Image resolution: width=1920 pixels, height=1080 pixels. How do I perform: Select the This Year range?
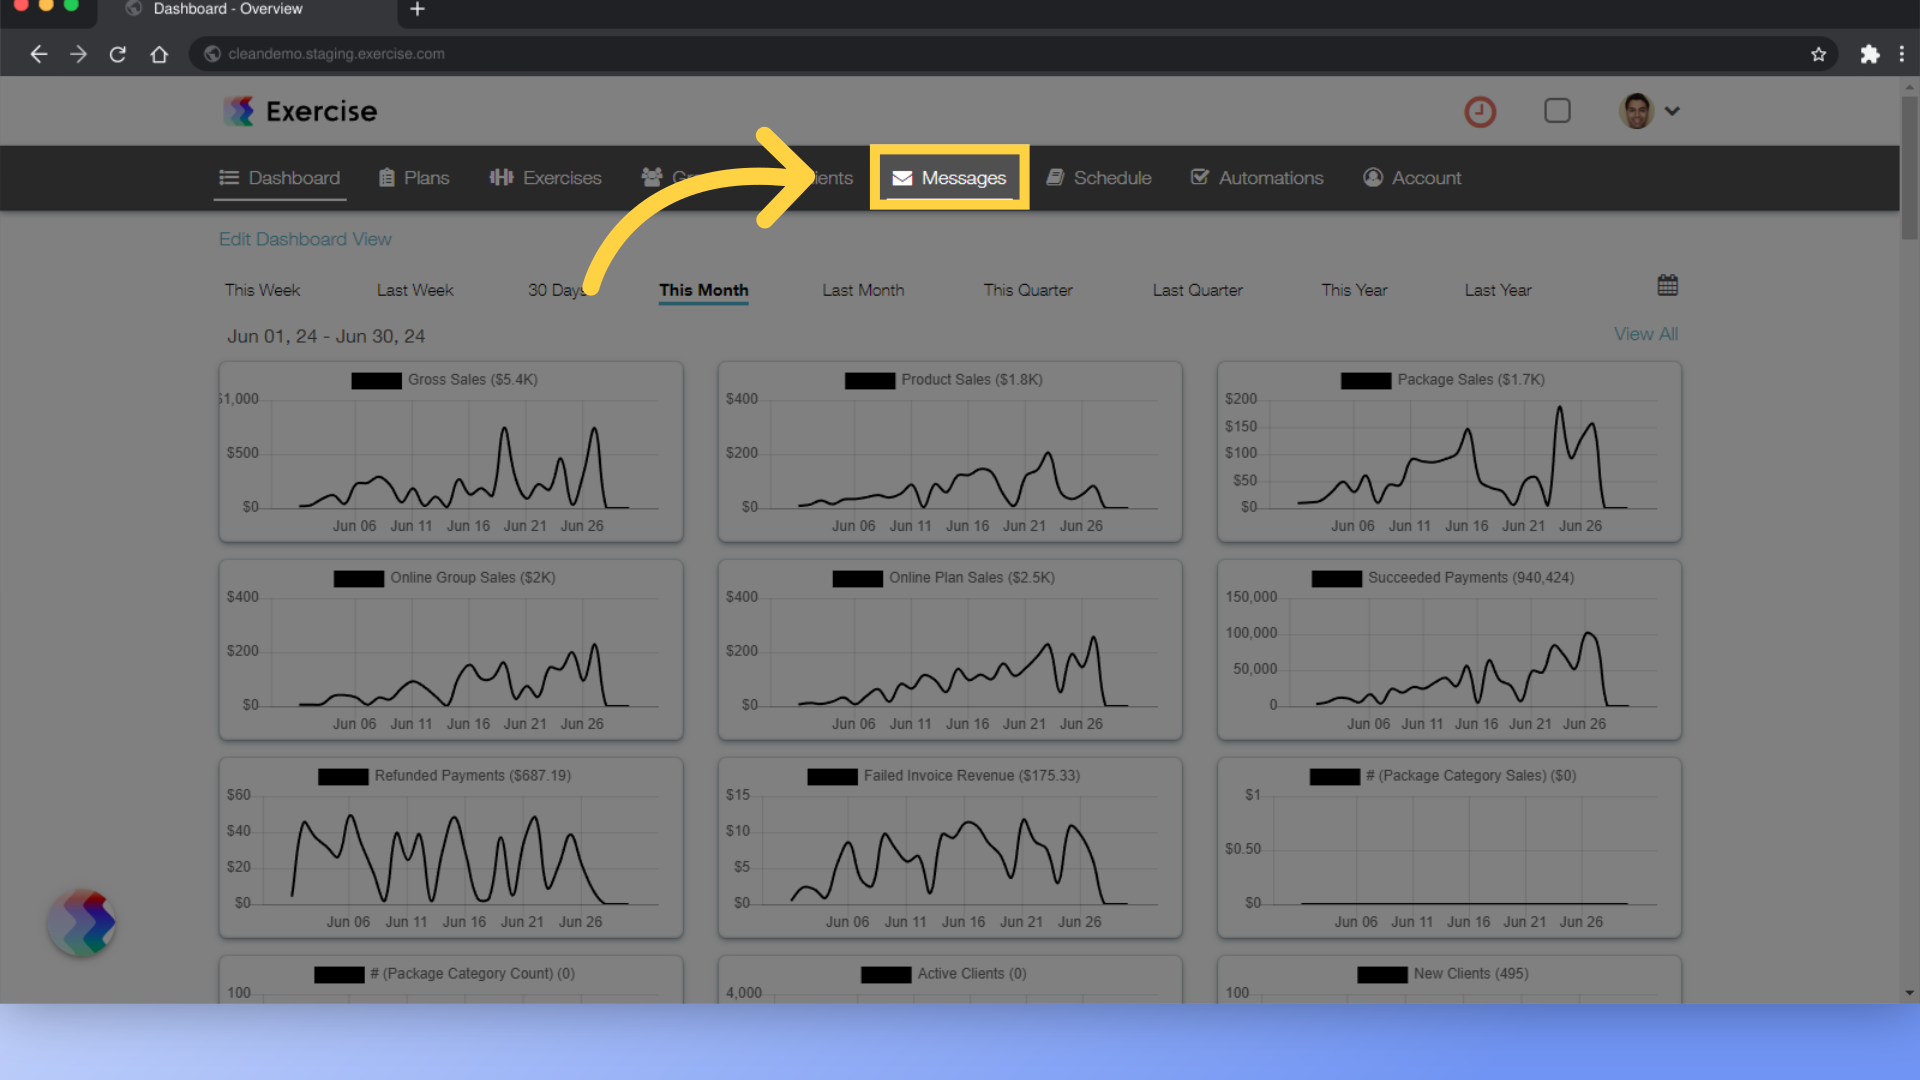[1354, 290]
